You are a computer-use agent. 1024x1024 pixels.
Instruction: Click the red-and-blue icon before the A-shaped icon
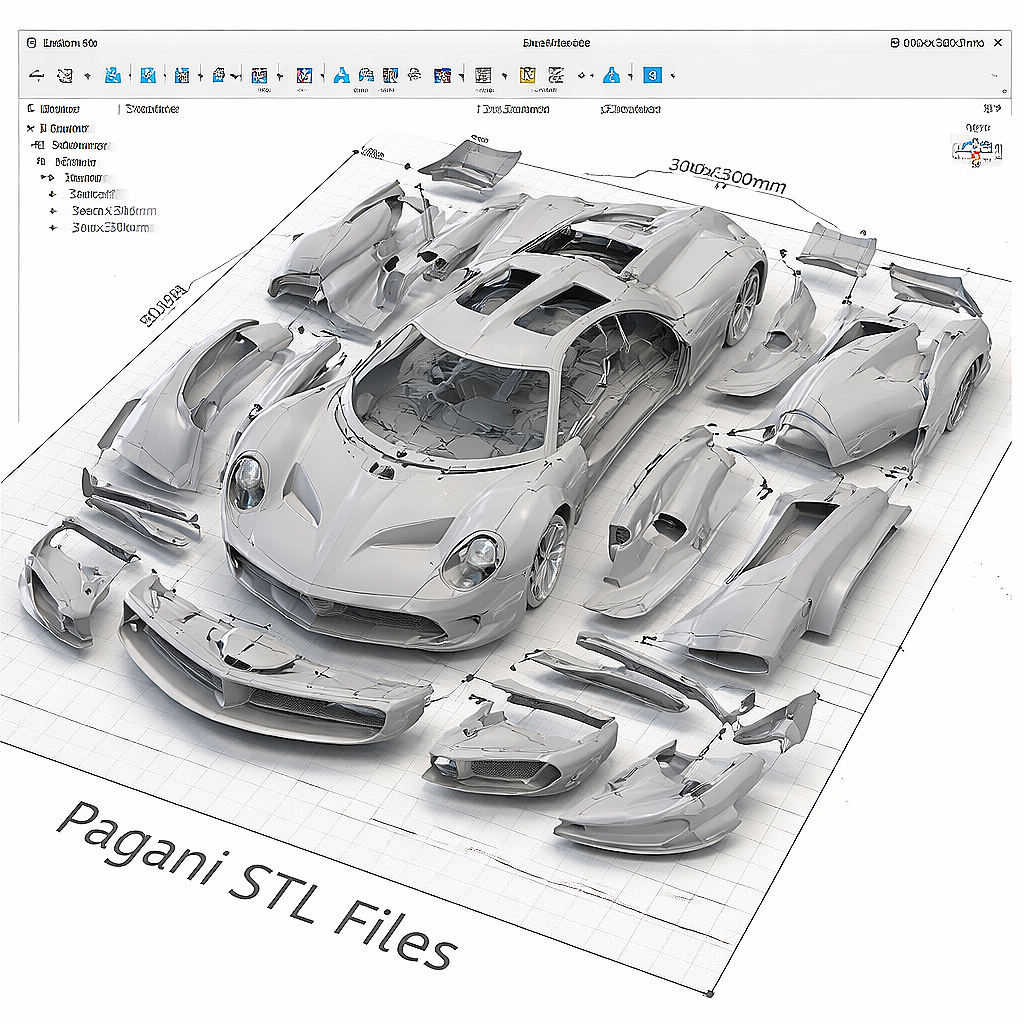tap(304, 75)
